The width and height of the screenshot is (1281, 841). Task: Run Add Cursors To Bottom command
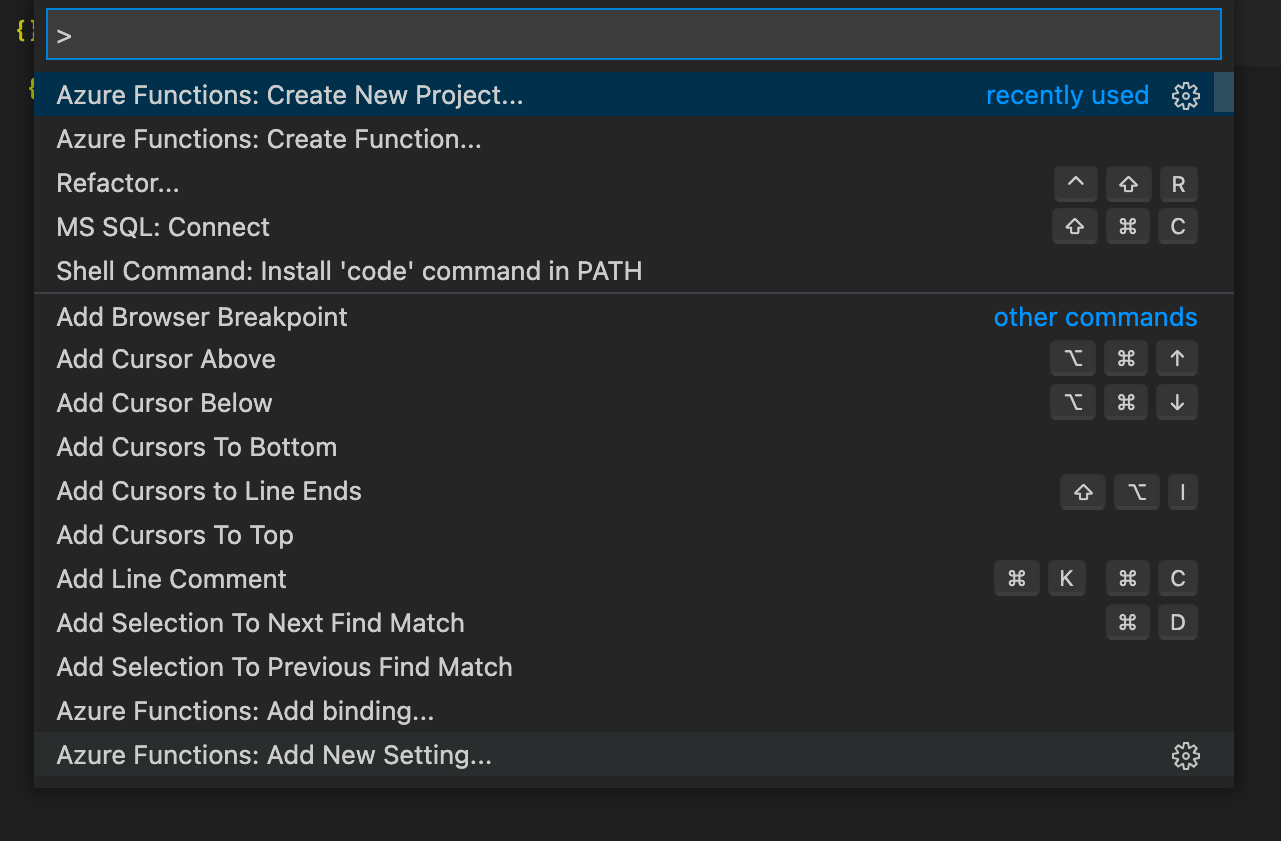click(x=197, y=448)
